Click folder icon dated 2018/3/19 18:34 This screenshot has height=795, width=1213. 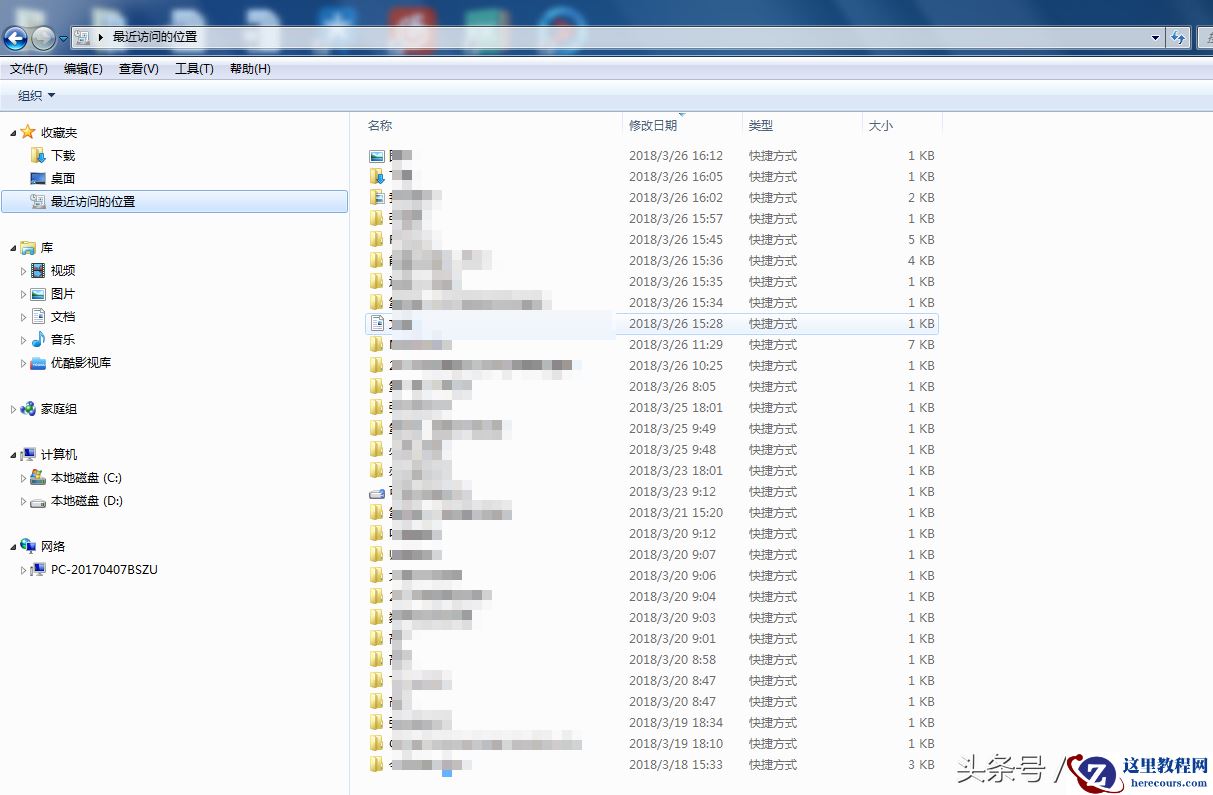click(376, 723)
